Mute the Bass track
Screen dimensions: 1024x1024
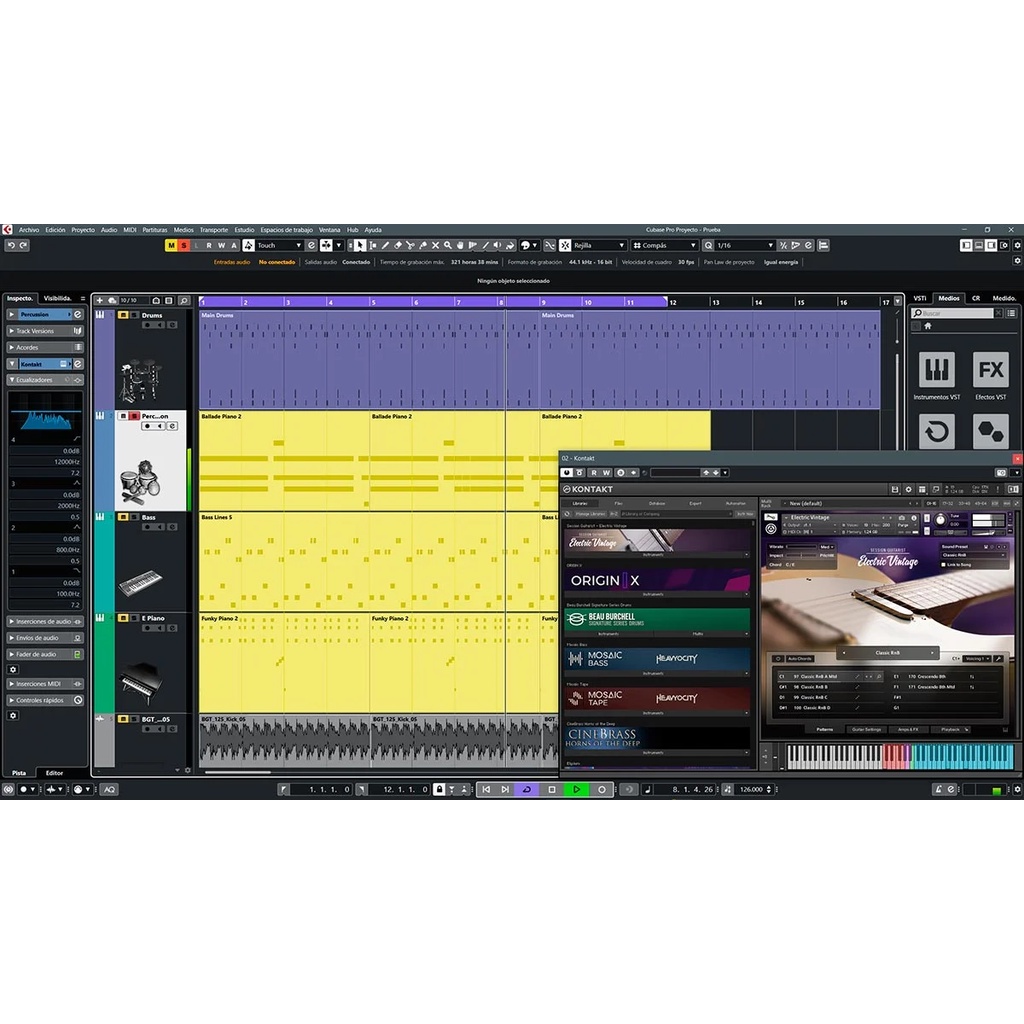[x=123, y=517]
